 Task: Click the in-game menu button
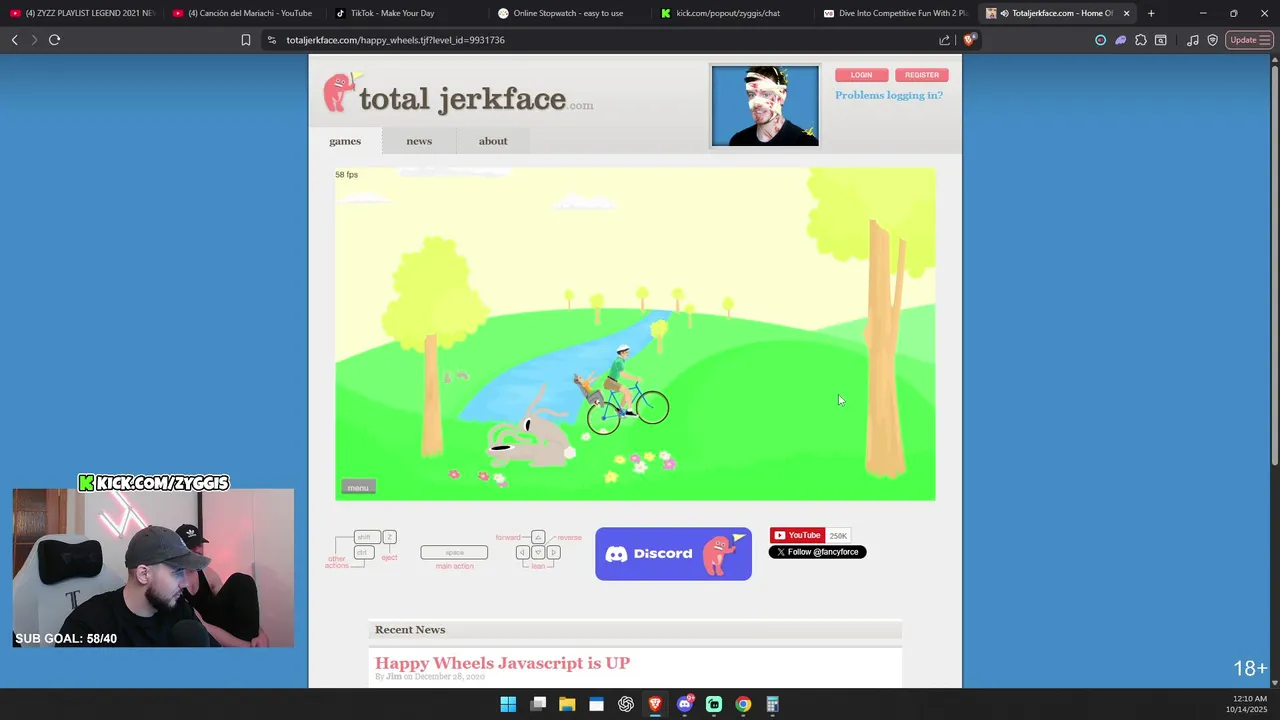[x=358, y=487]
